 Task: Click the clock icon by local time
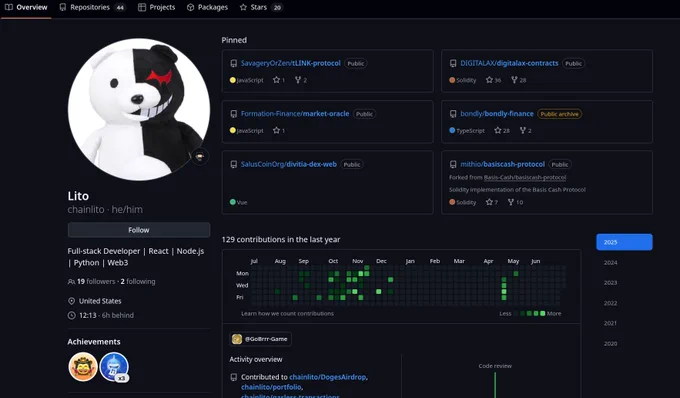pyautogui.click(x=72, y=316)
